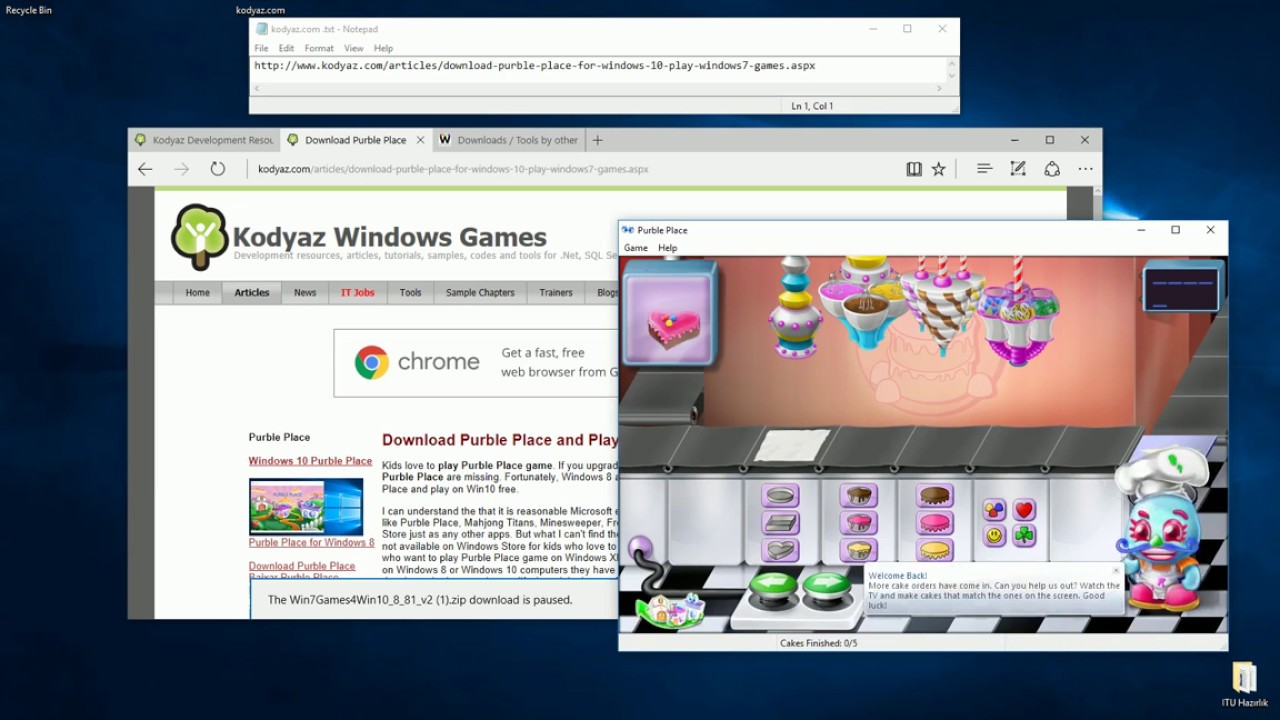Open Edge's More actions menu
The height and width of the screenshot is (720, 1280).
point(1085,169)
